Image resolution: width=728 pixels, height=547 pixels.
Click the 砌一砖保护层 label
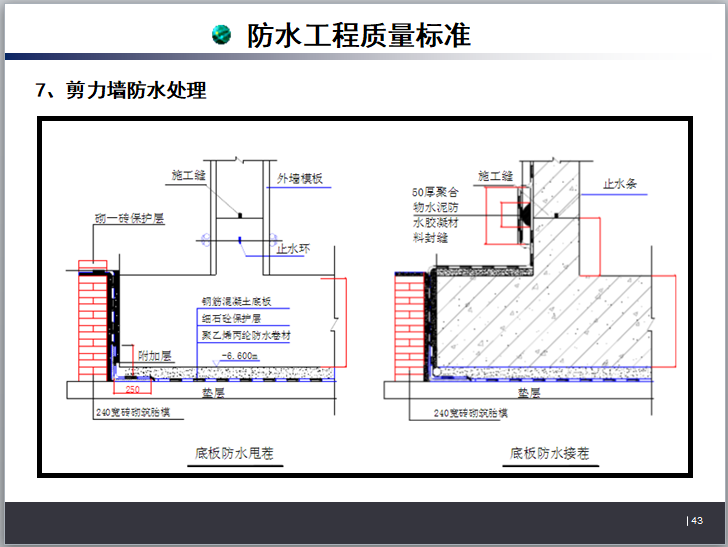[126, 219]
